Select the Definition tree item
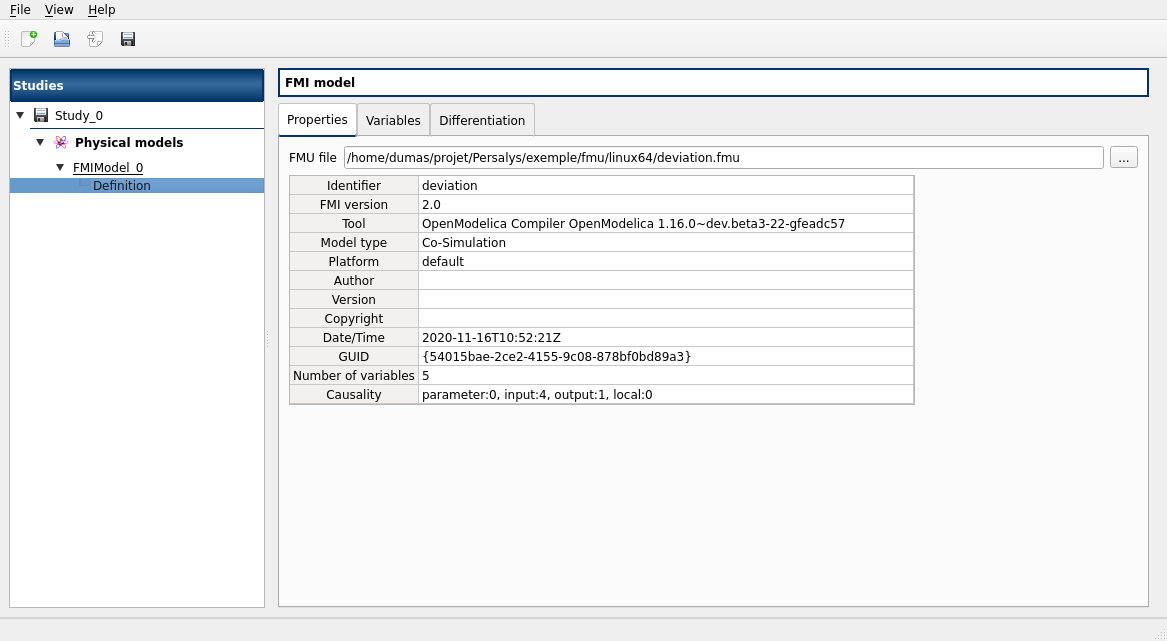 (121, 185)
